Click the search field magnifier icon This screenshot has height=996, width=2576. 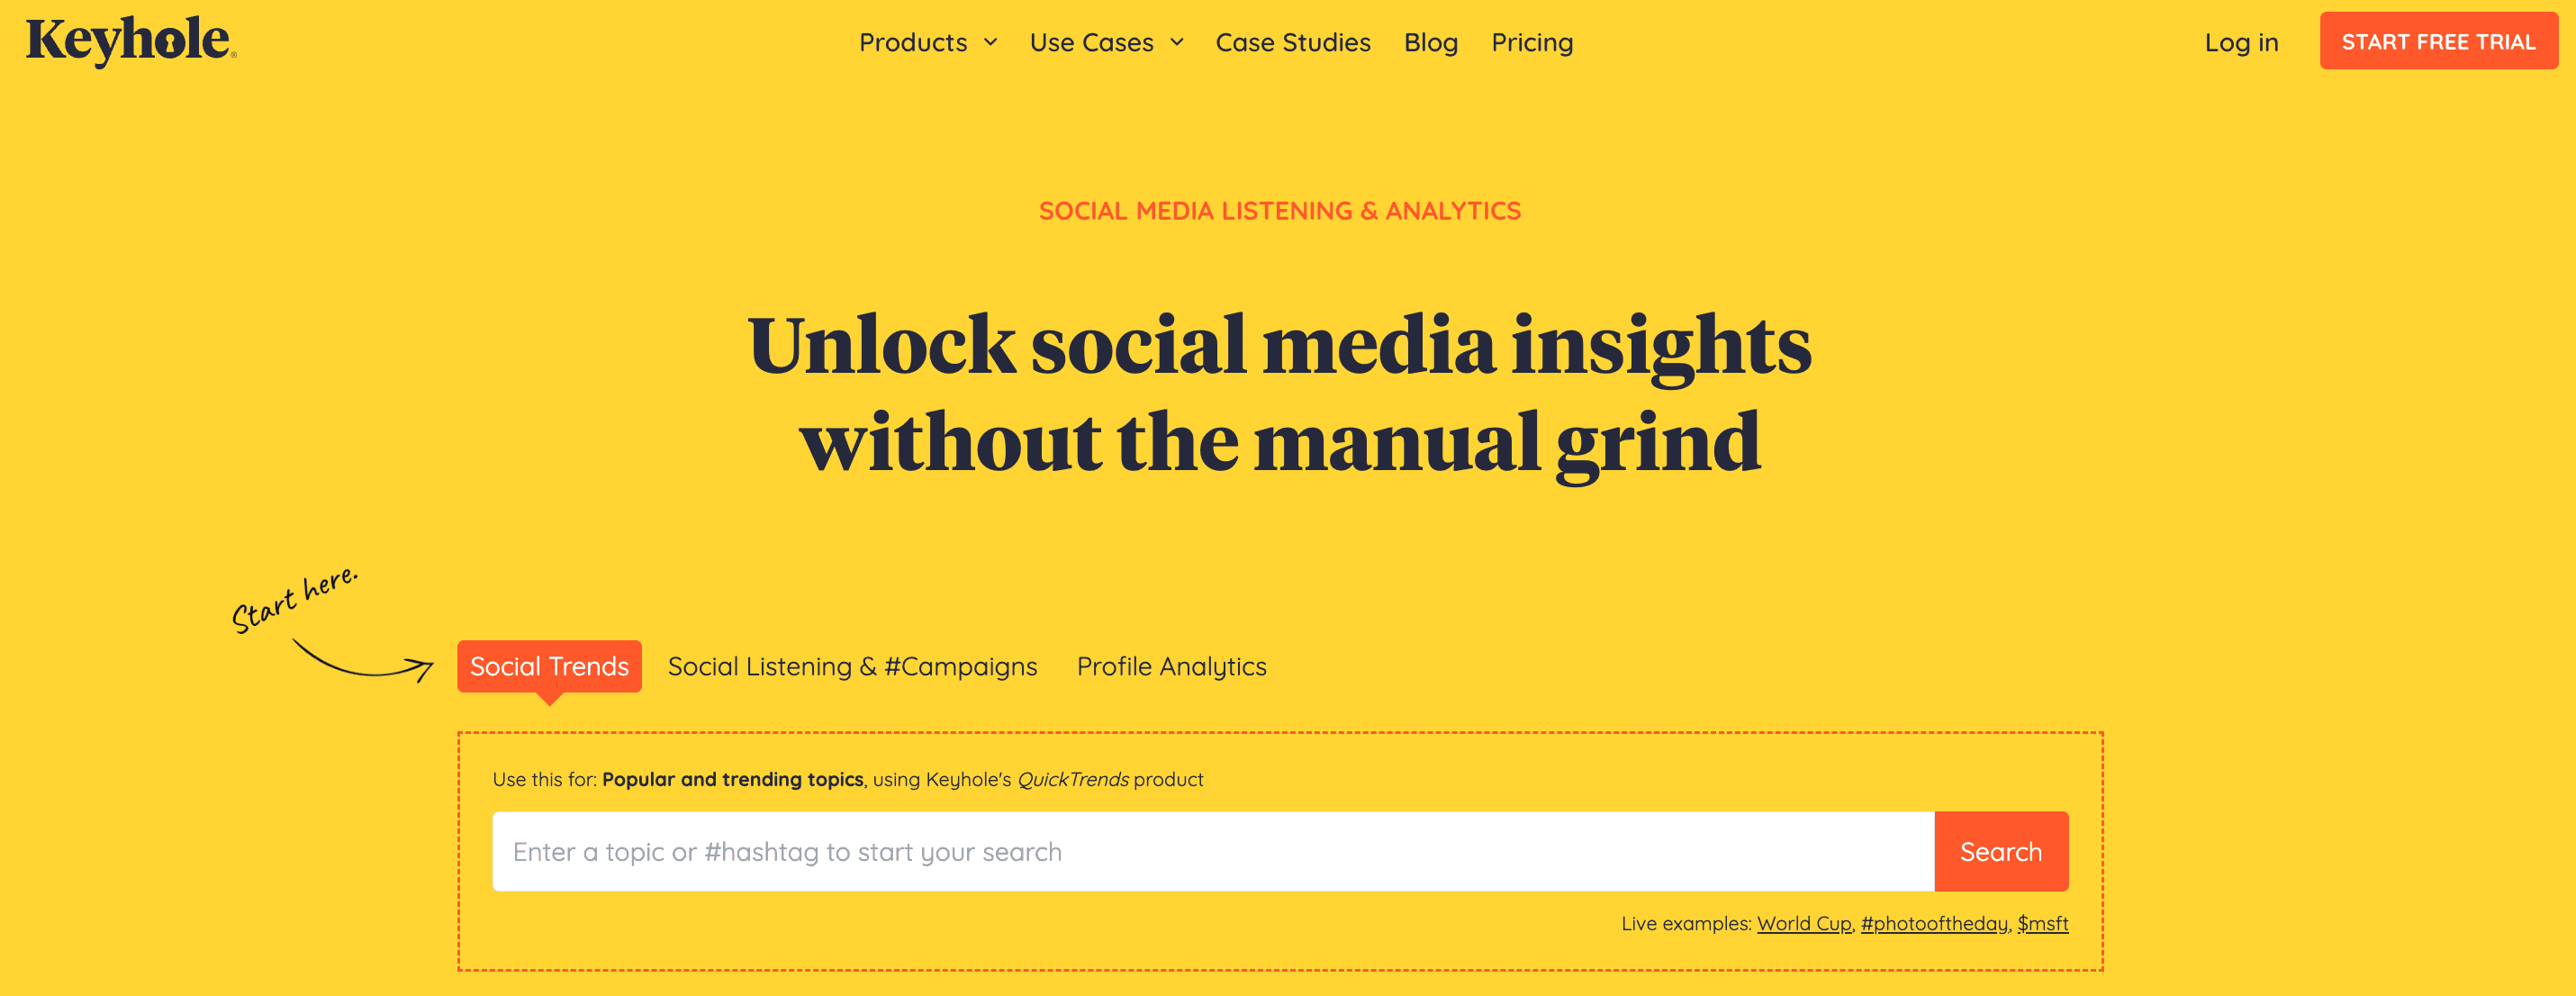(x=2001, y=851)
